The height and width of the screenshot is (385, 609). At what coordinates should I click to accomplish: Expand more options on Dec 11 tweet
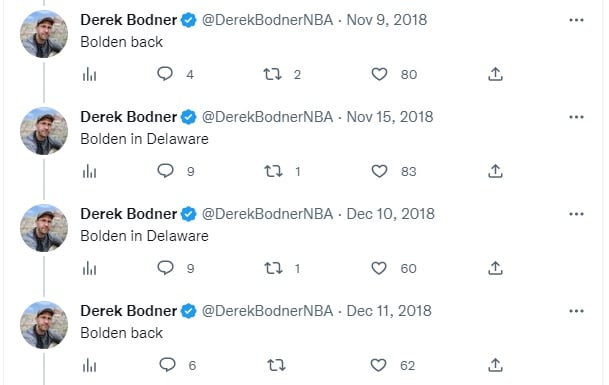tap(576, 311)
